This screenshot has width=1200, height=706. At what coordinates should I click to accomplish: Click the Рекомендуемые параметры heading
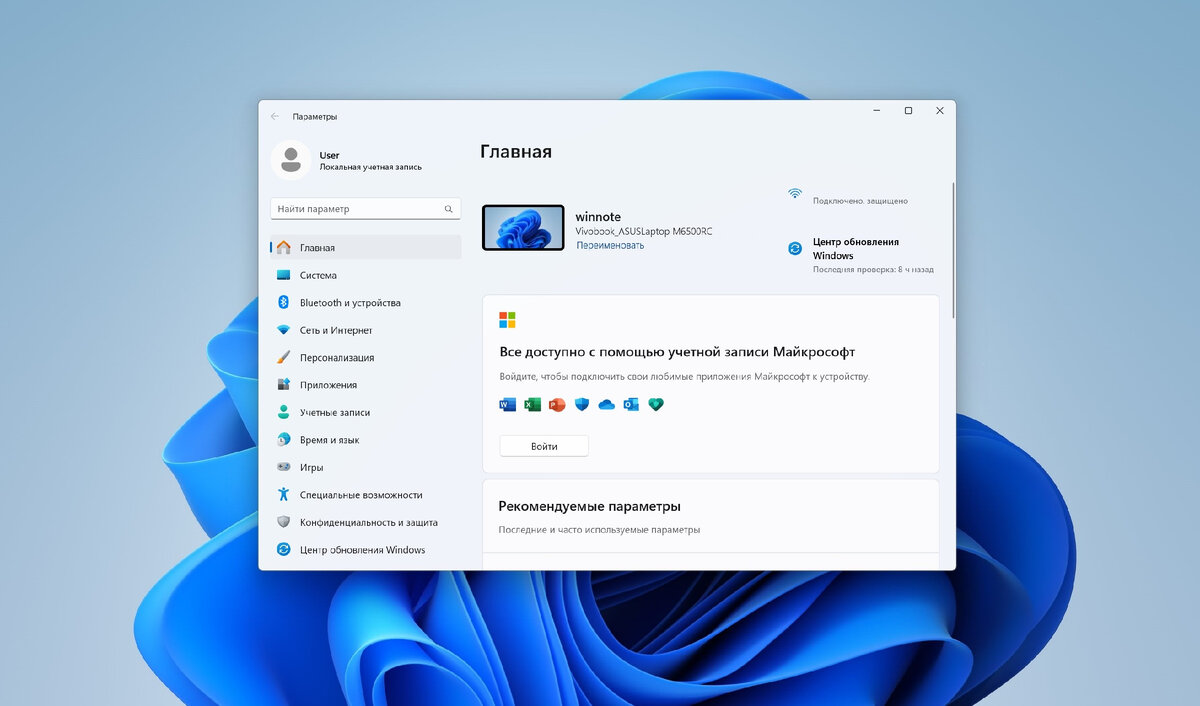[x=590, y=507]
